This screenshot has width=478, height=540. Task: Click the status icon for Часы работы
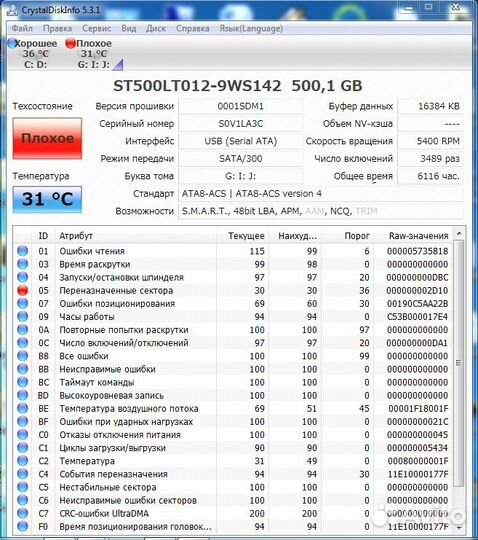(x=23, y=316)
